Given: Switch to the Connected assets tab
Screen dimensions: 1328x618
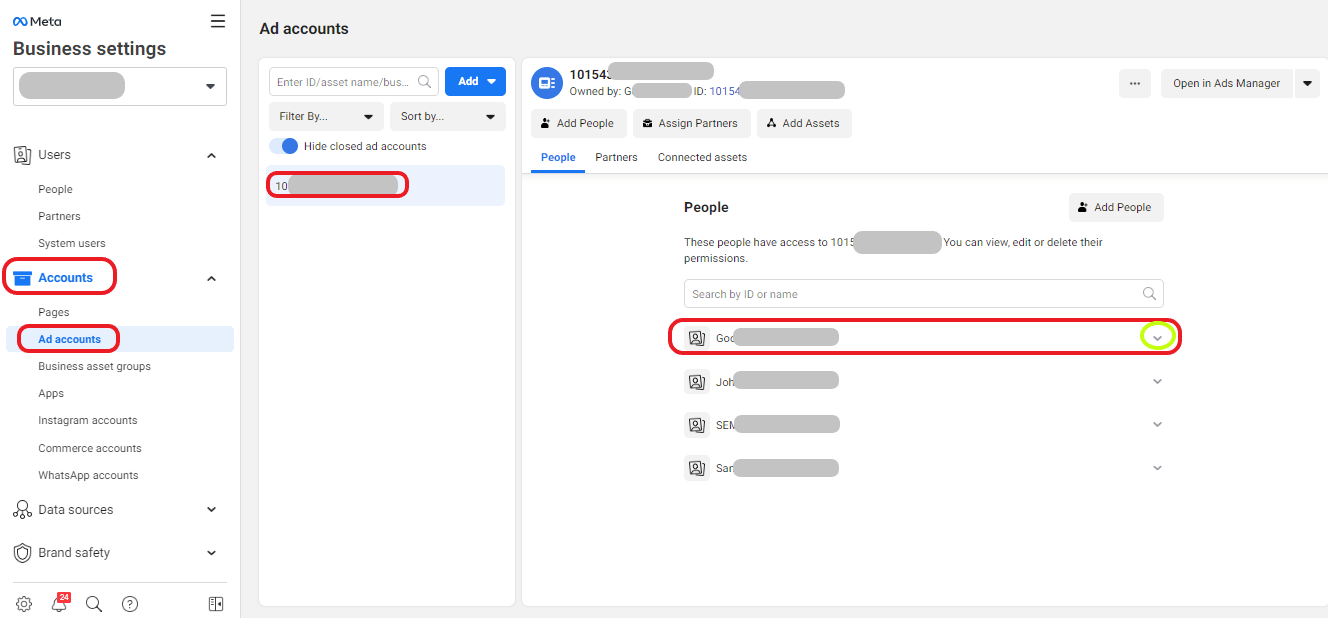Looking at the screenshot, I should 702,157.
